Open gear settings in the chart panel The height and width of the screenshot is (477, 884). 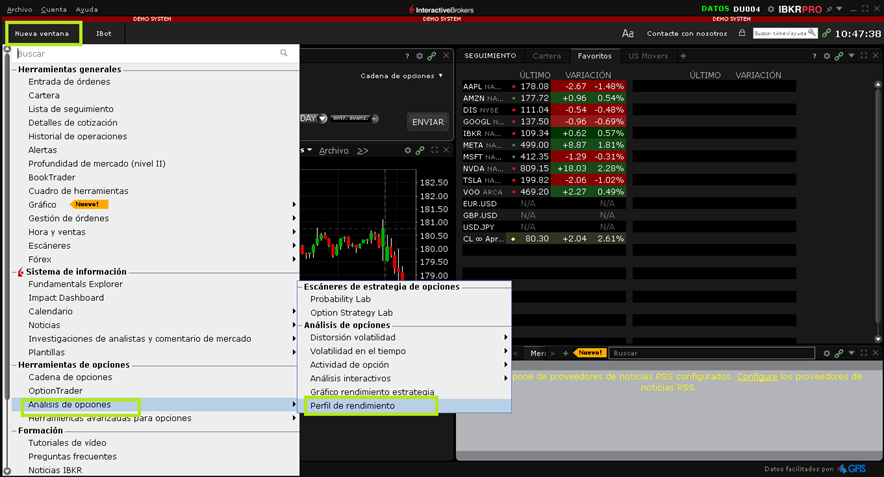coord(407,150)
